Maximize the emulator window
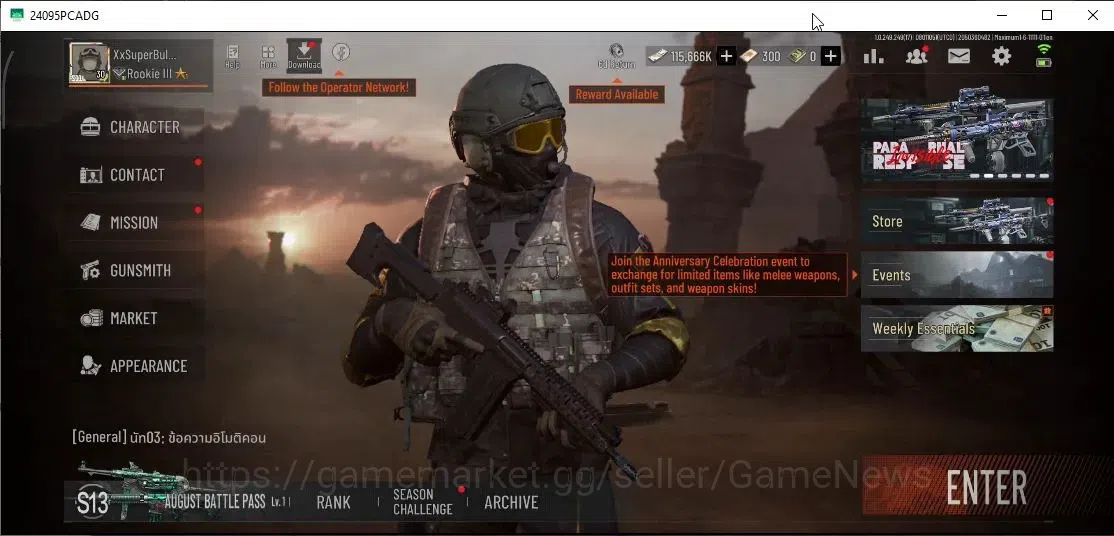Screen dimensions: 1114x536 point(1047,15)
